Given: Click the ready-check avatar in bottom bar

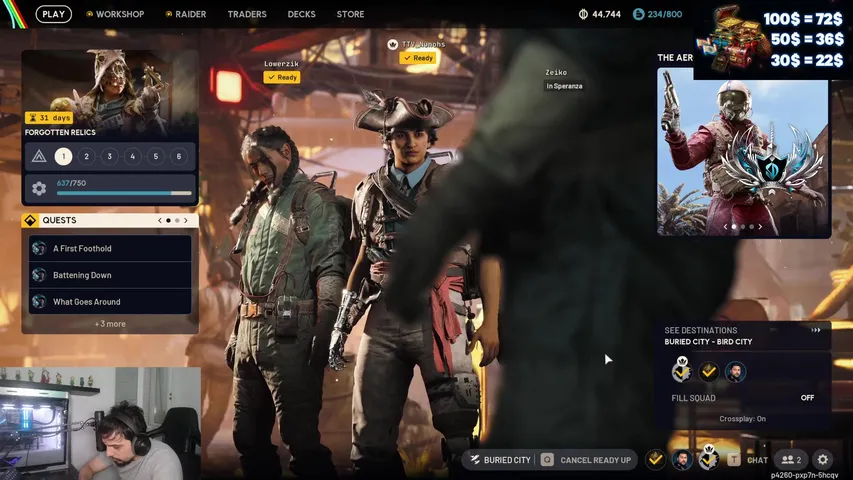Looking at the screenshot, I should coord(656,460).
